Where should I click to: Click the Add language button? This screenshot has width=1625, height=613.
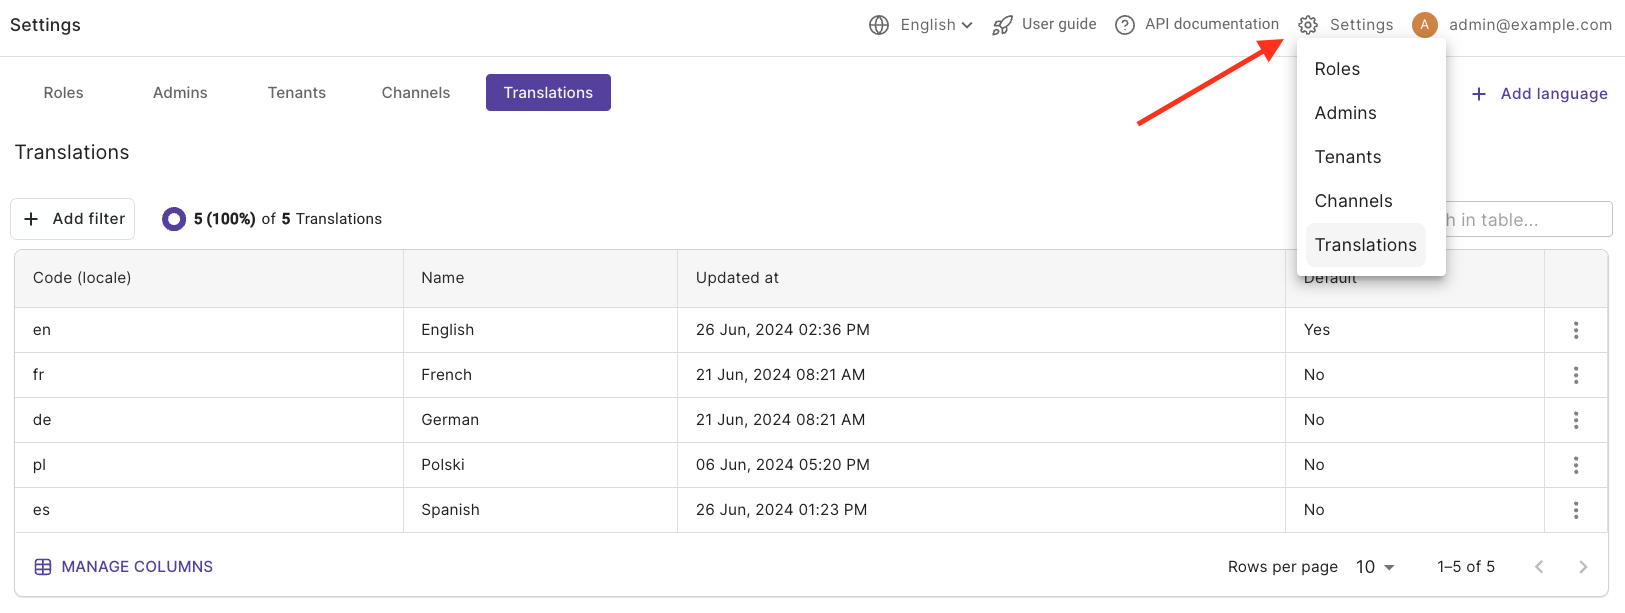pos(1540,94)
